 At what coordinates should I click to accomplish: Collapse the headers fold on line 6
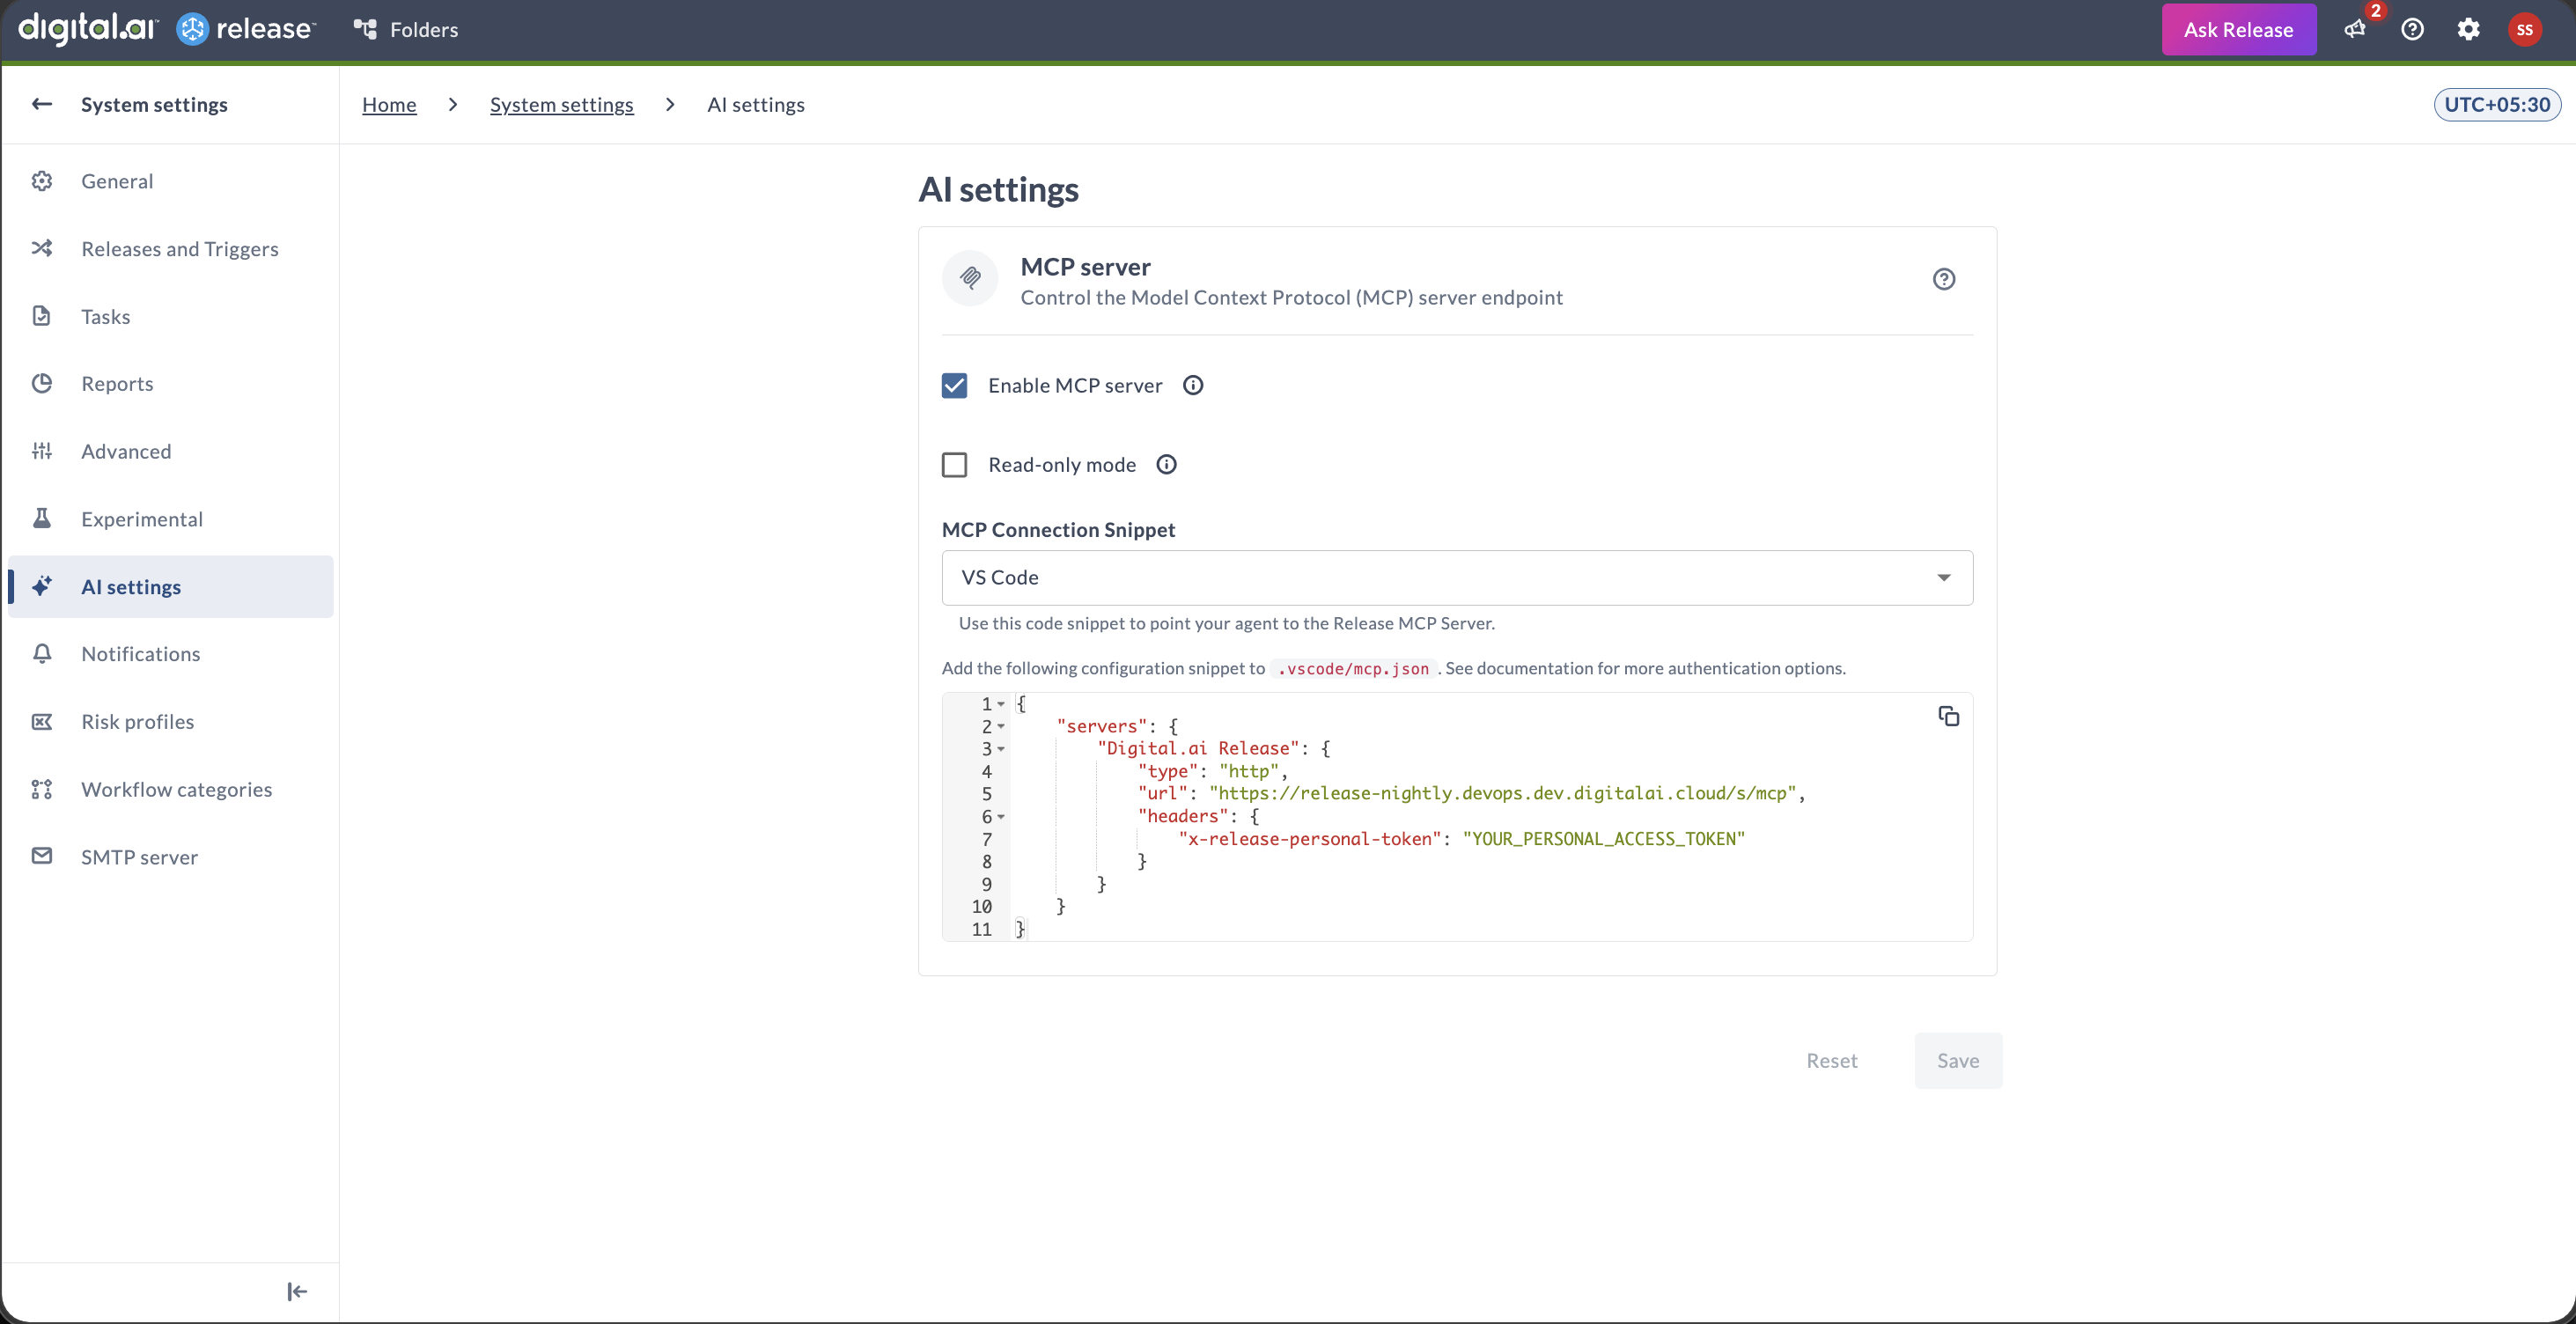coord(1001,816)
